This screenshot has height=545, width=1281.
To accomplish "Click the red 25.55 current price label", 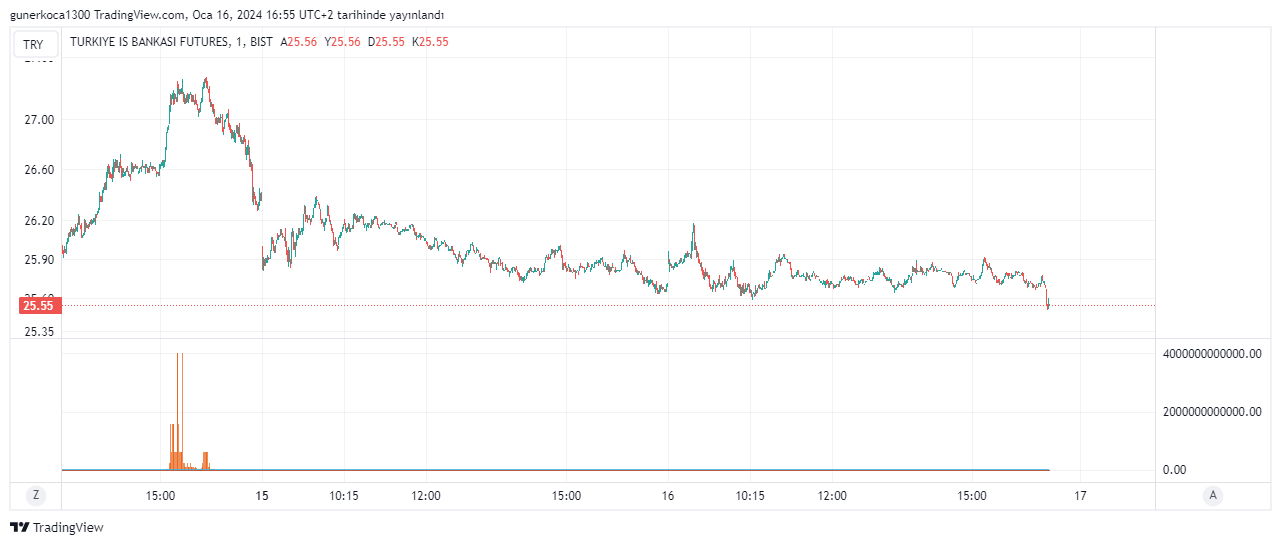I will pos(40,306).
